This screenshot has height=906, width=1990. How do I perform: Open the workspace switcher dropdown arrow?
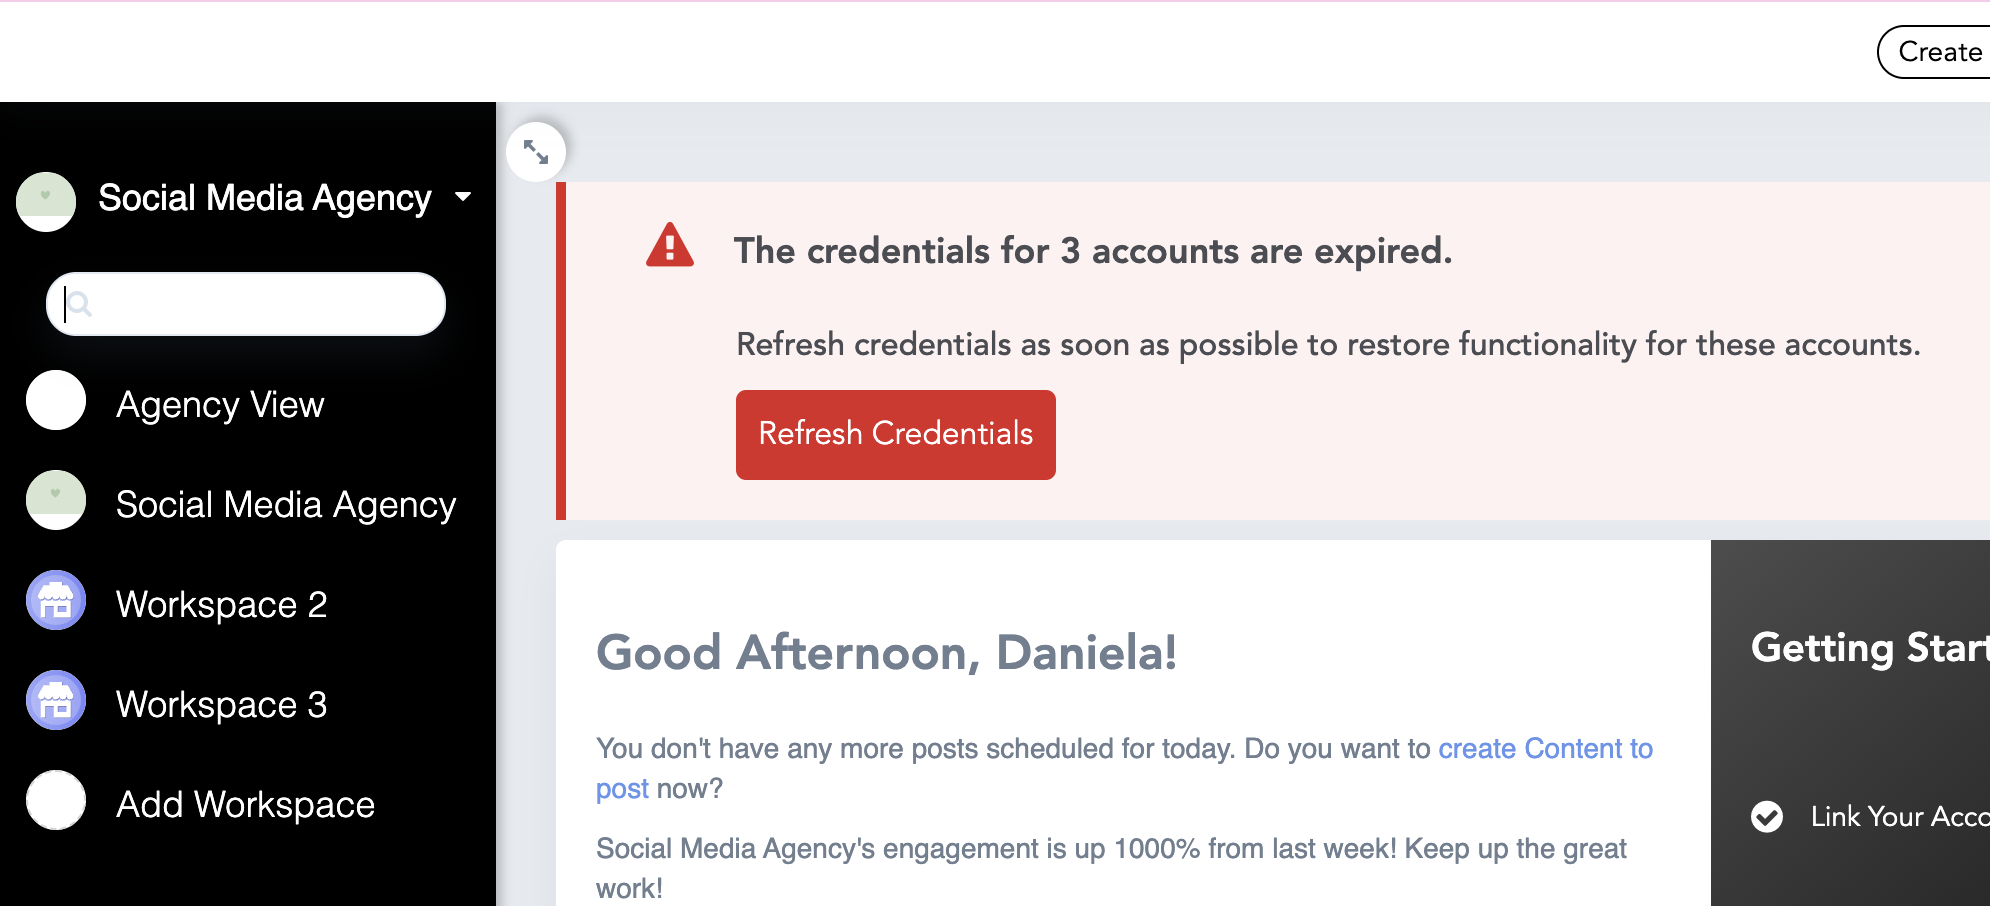[x=463, y=197]
